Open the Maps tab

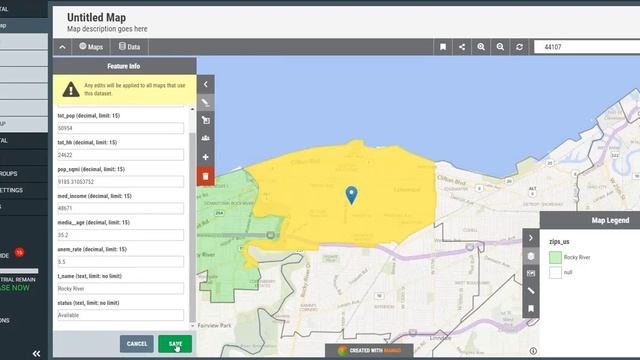coord(91,47)
